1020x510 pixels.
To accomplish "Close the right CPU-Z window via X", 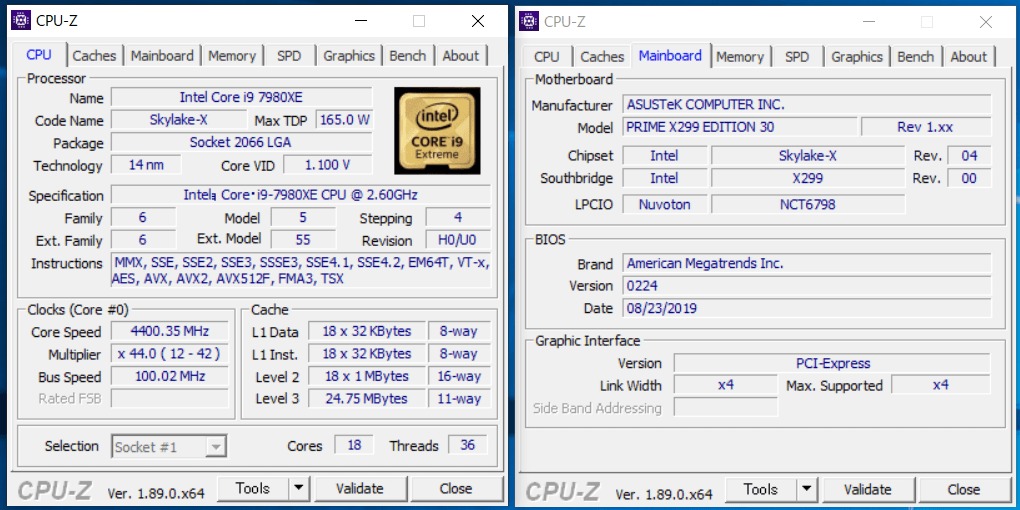I will (x=986, y=21).
